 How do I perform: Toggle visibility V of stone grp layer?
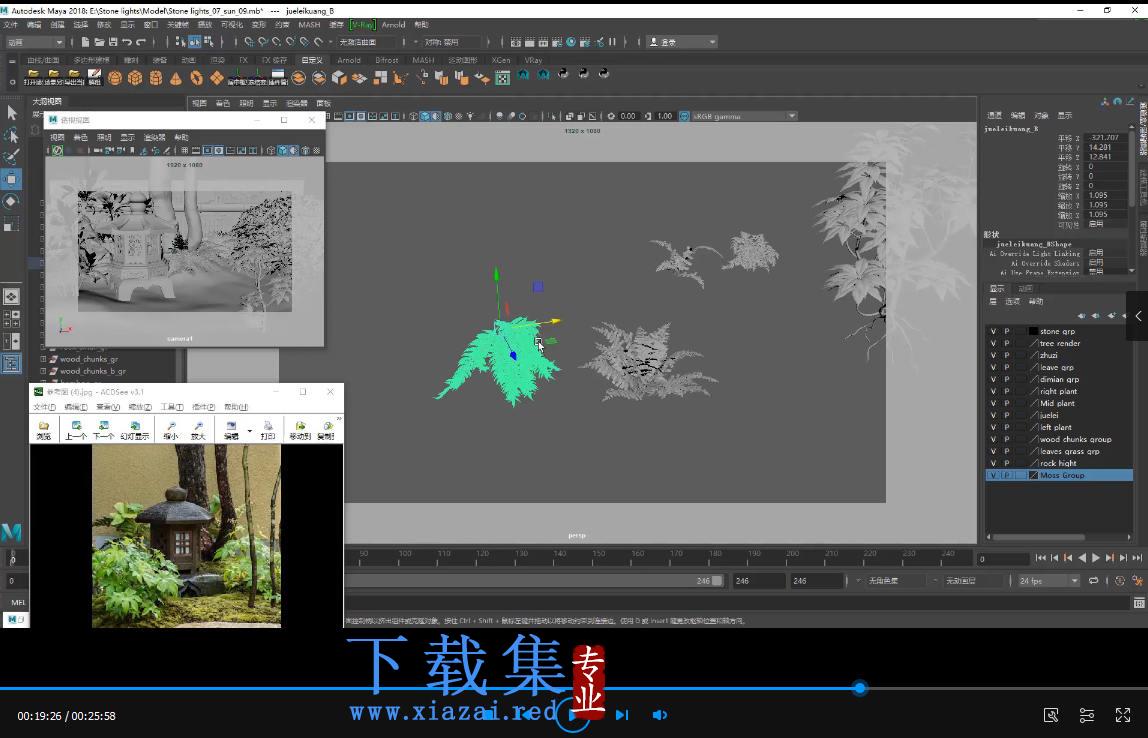[994, 331]
